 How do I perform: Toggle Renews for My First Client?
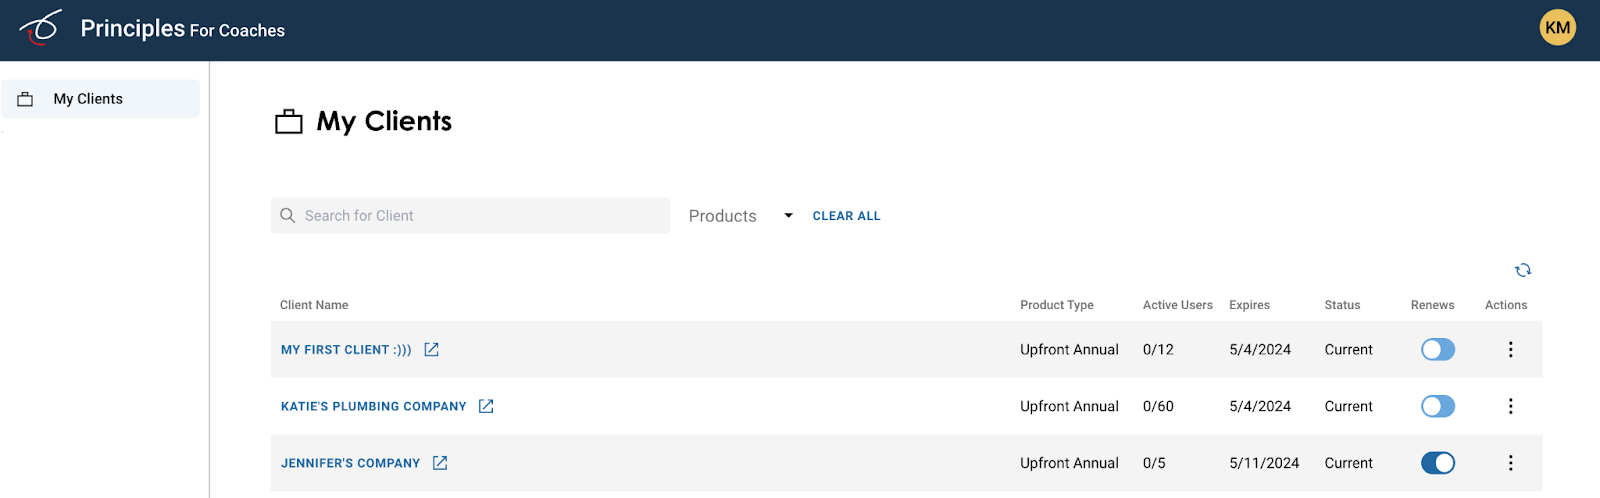(1438, 349)
